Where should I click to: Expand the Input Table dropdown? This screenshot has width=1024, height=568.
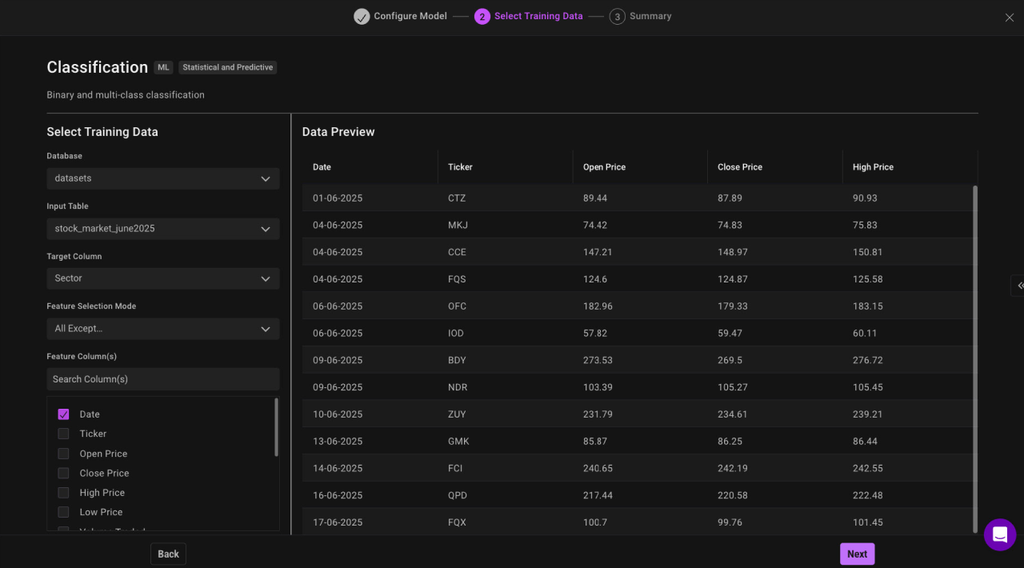click(x=163, y=229)
